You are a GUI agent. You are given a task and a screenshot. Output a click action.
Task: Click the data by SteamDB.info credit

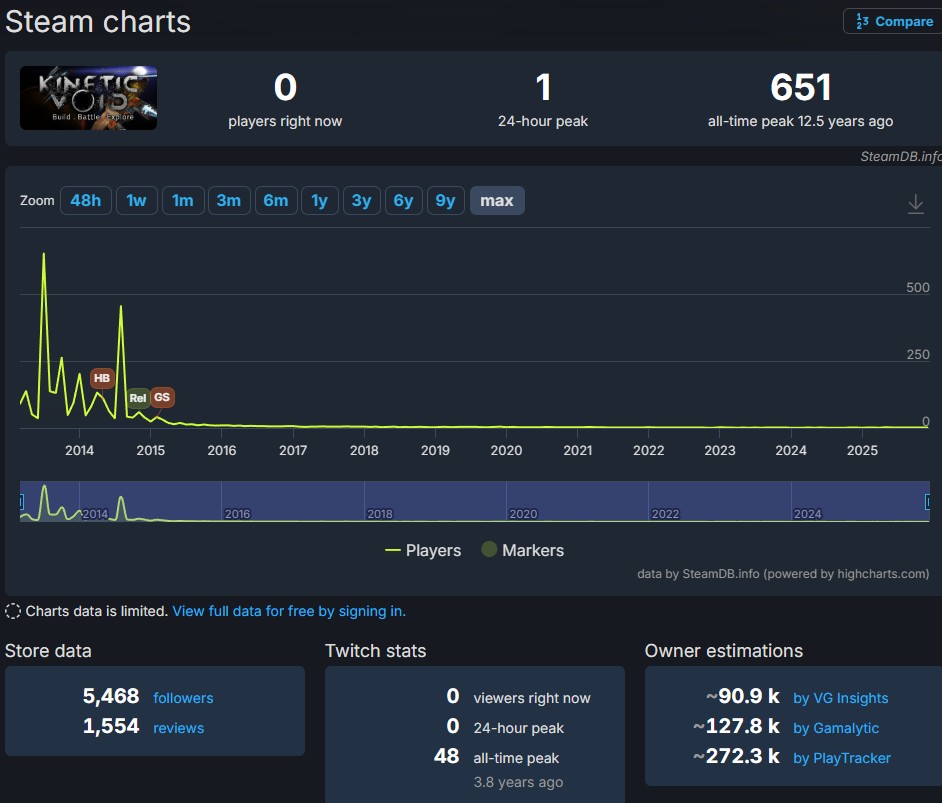tap(783, 574)
